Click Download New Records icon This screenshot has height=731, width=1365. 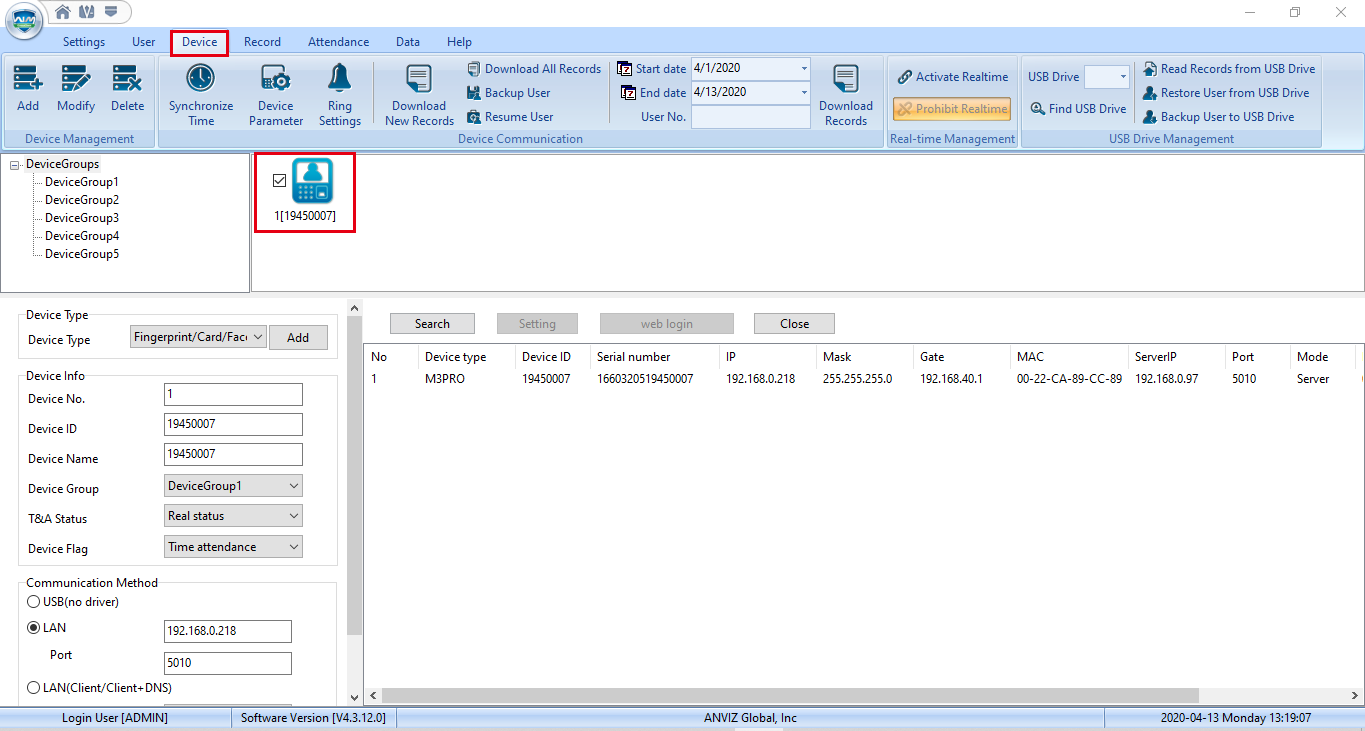(x=419, y=79)
